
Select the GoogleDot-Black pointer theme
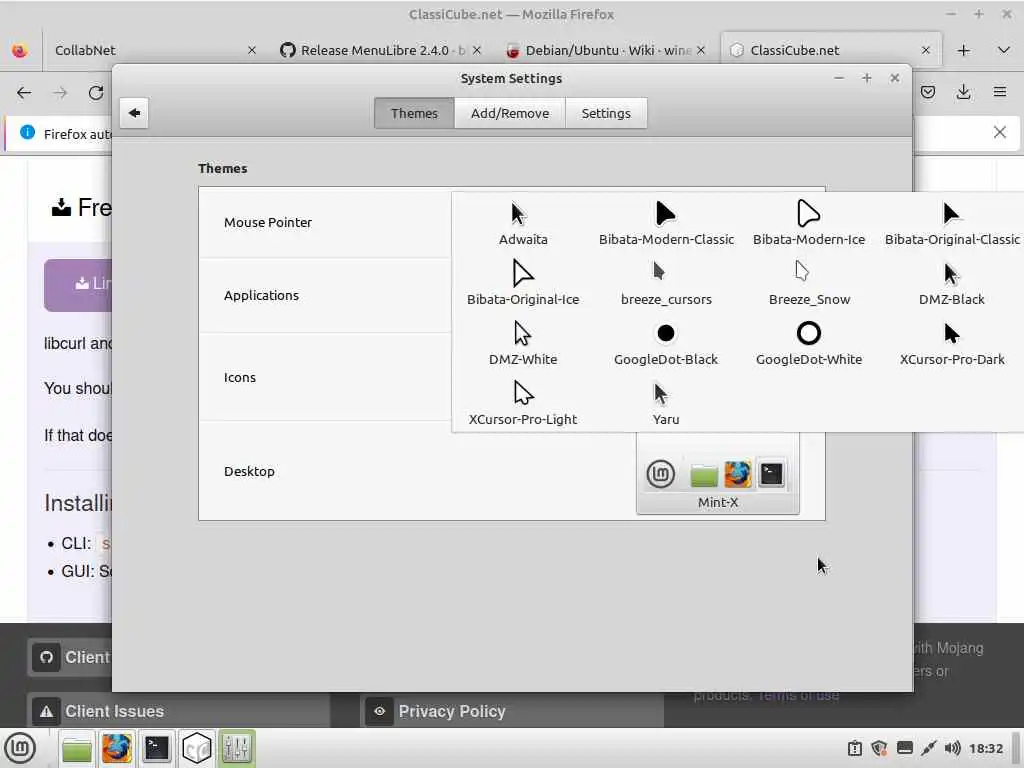pos(665,344)
